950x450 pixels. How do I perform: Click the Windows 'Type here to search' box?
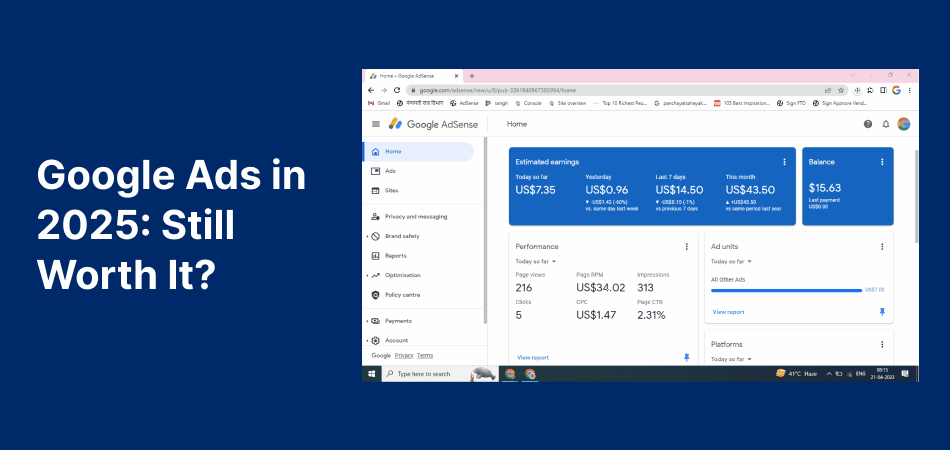click(x=439, y=374)
